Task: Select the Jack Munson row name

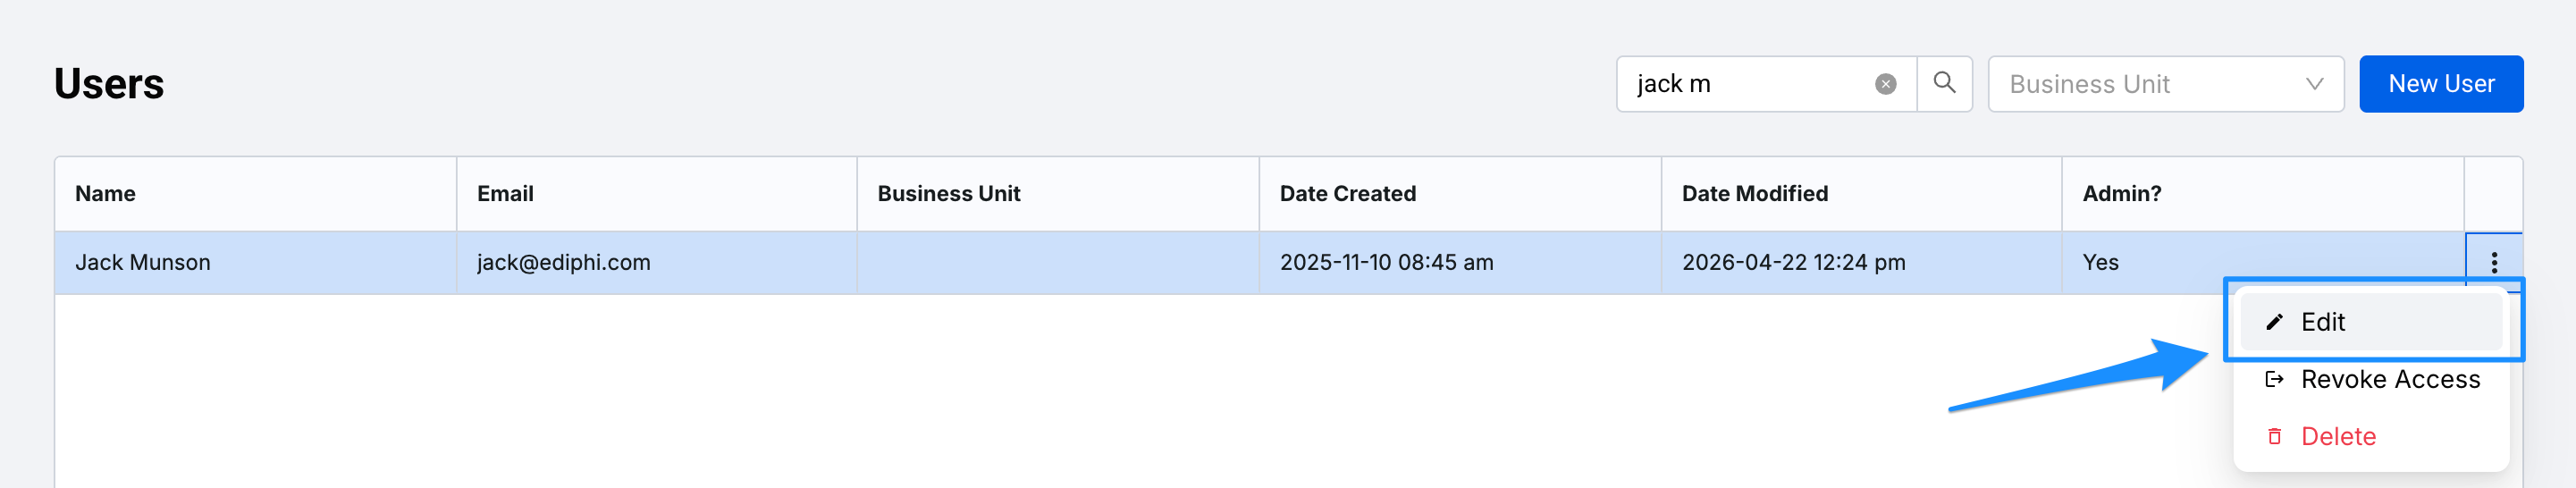Action: click(143, 262)
